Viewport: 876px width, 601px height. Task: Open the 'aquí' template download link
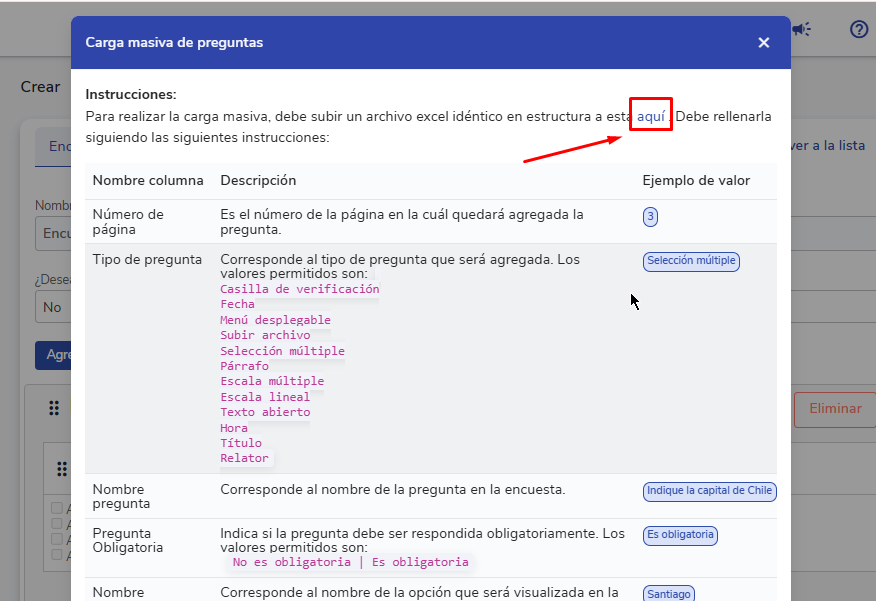[651, 117]
